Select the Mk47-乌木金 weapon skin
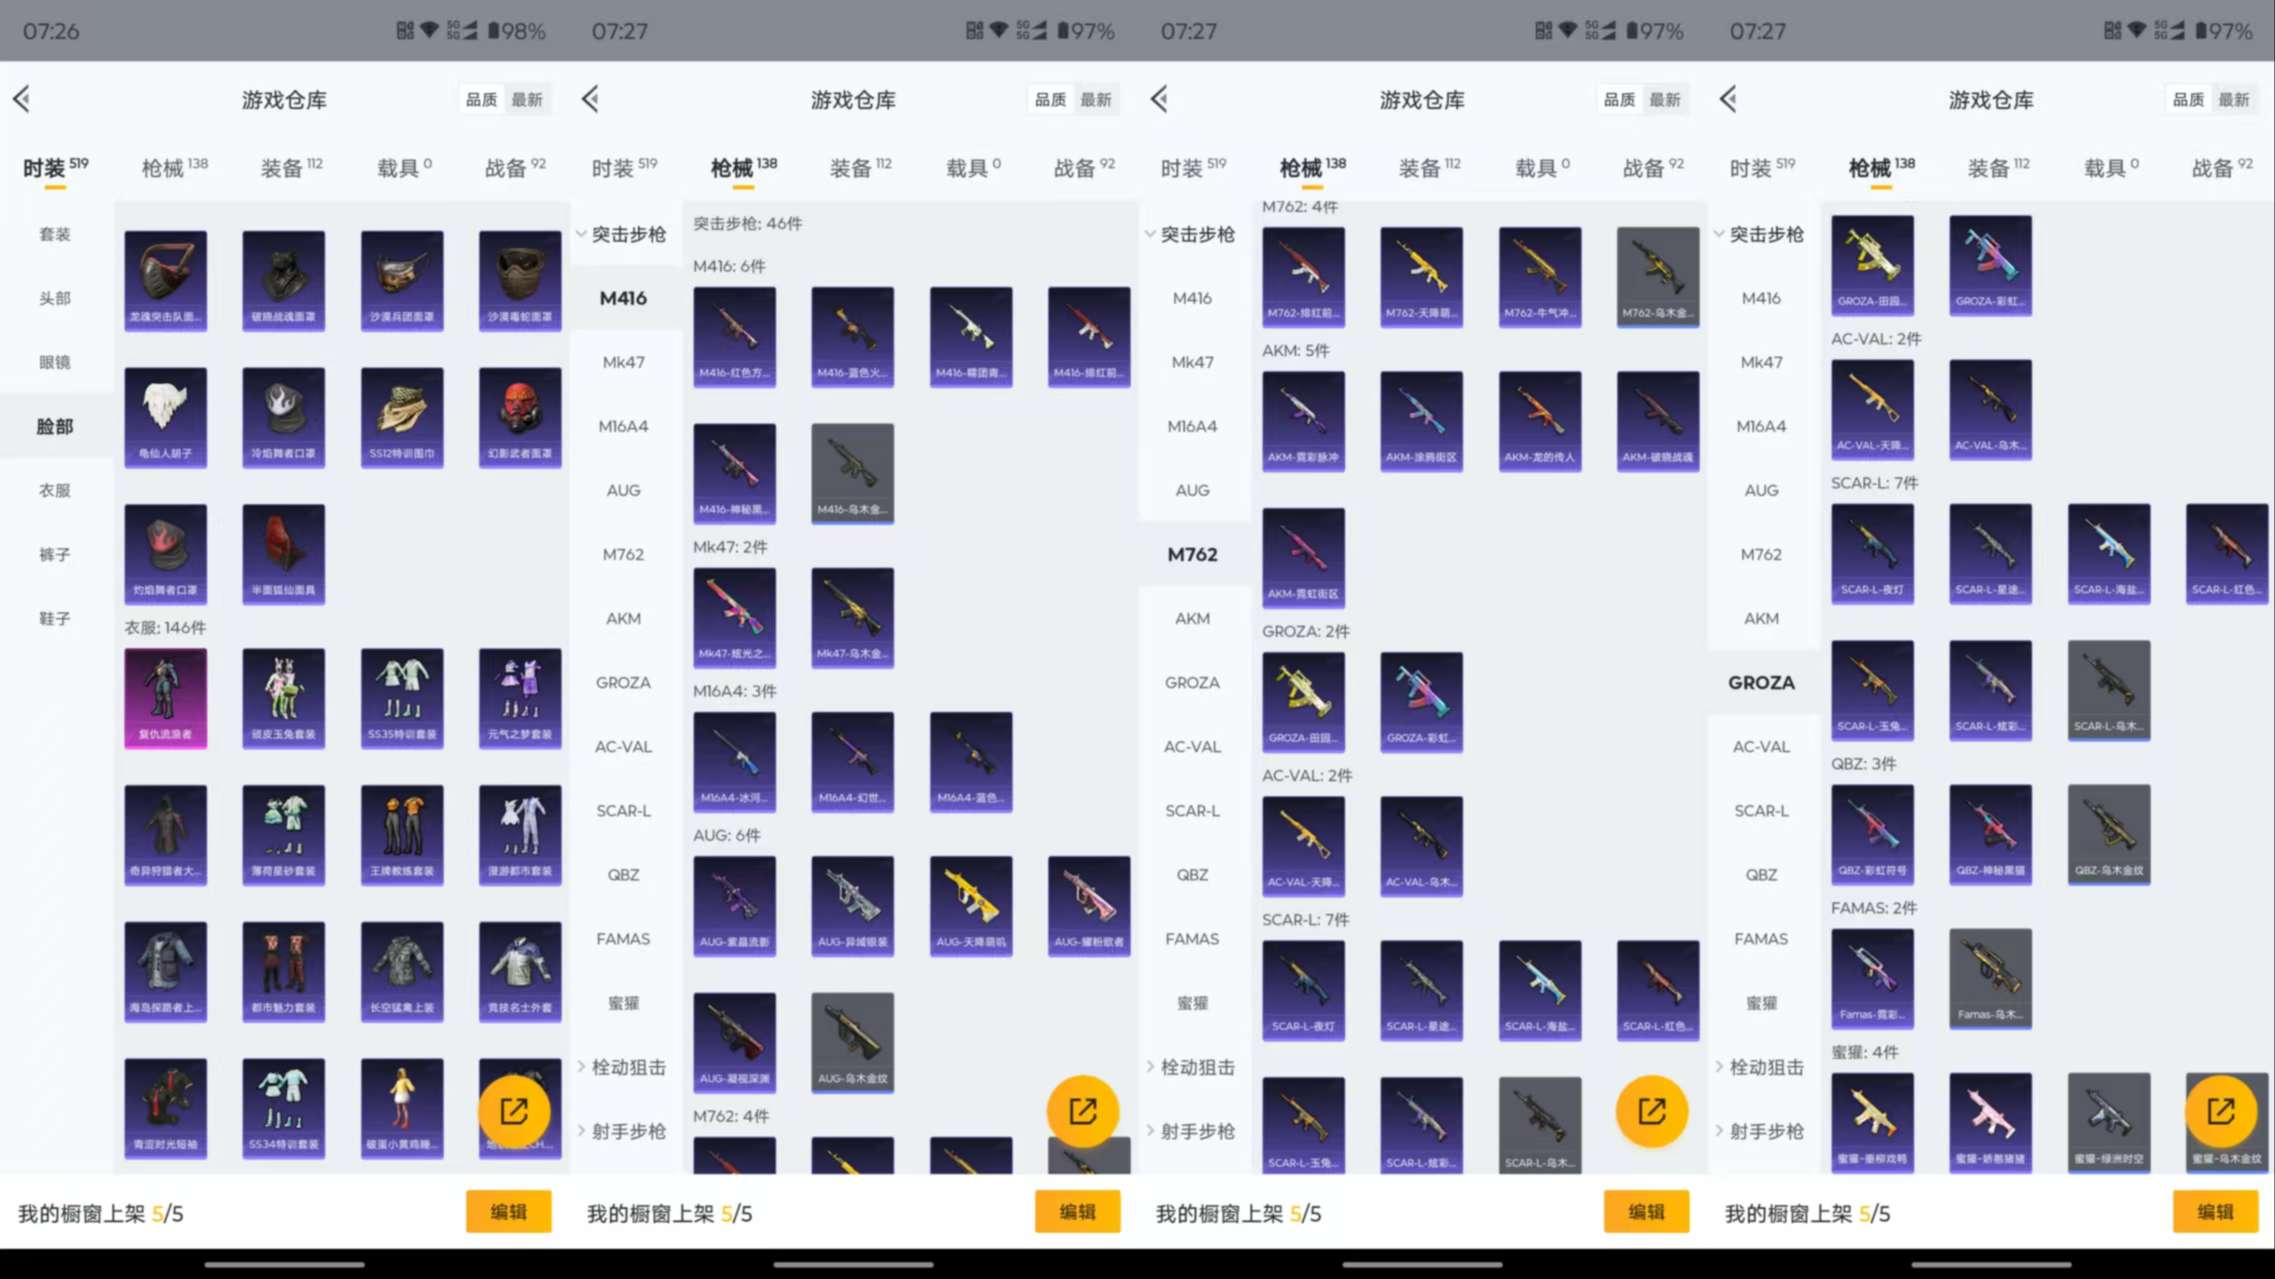 852,617
